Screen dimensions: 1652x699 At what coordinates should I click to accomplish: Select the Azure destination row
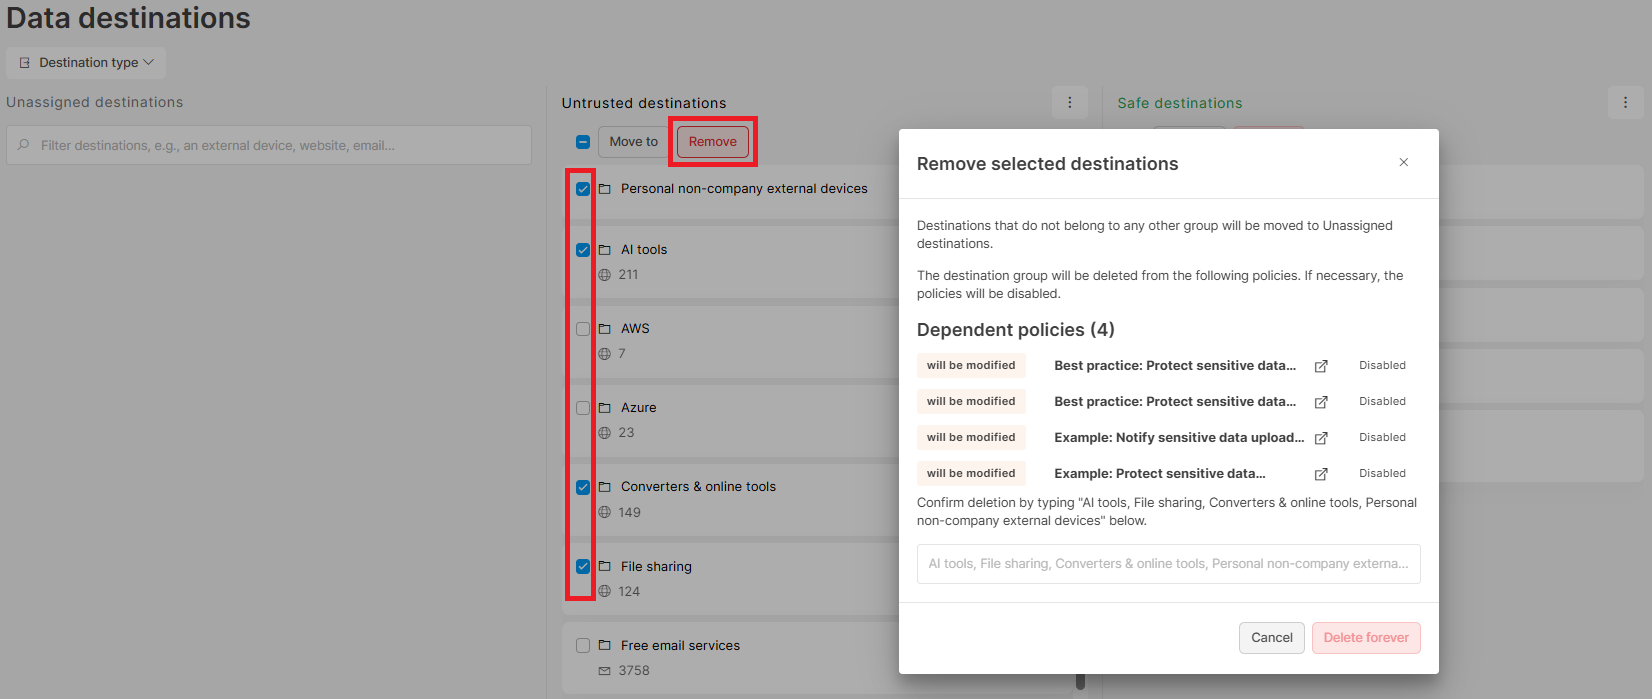[732, 420]
